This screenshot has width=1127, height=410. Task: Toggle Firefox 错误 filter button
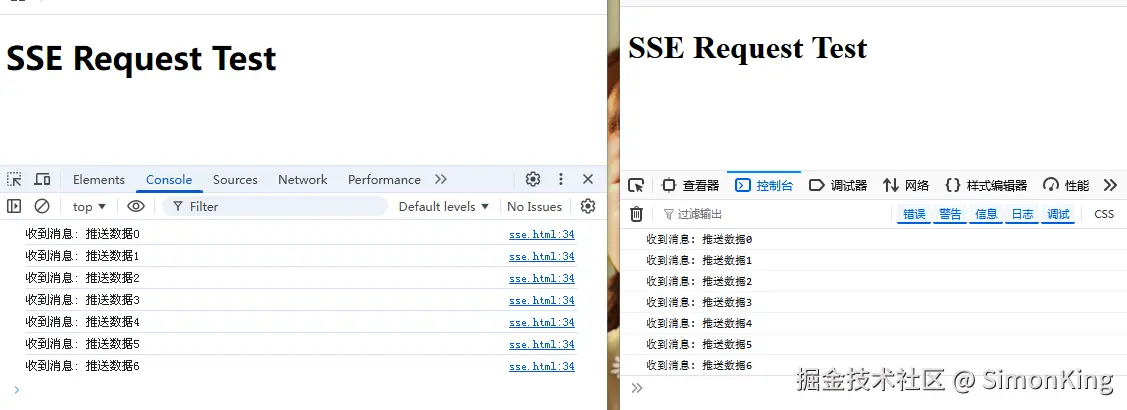click(x=914, y=214)
